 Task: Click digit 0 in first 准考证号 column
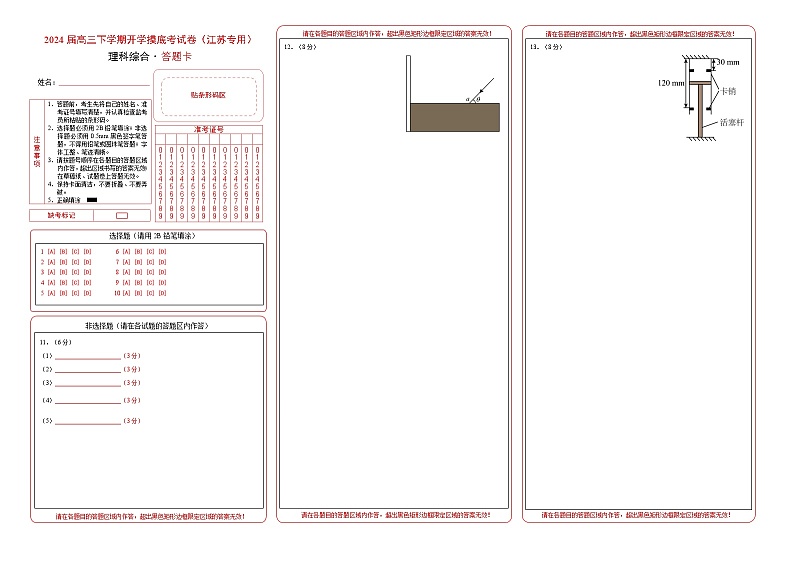(161, 150)
